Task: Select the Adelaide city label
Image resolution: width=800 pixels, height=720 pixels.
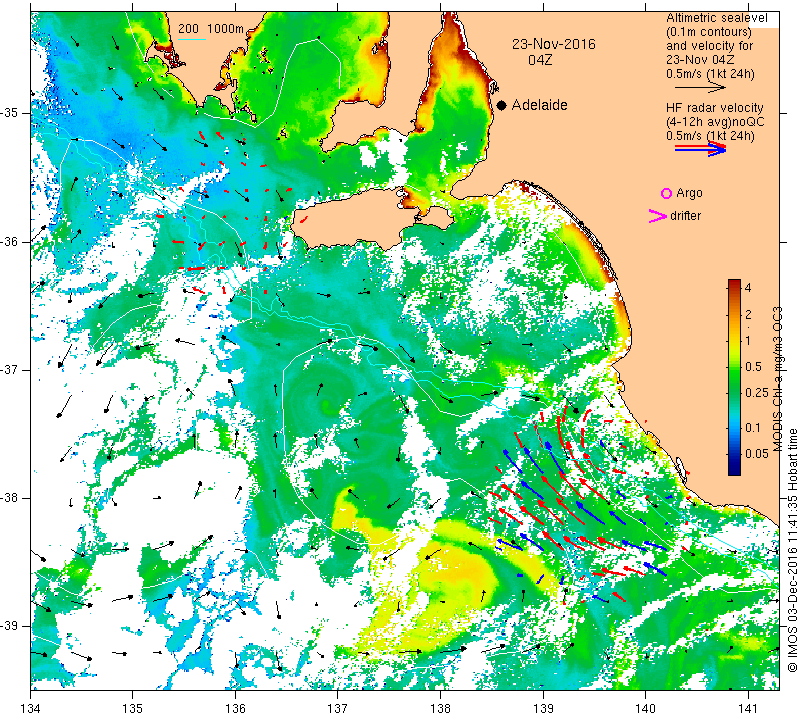Action: coord(539,105)
